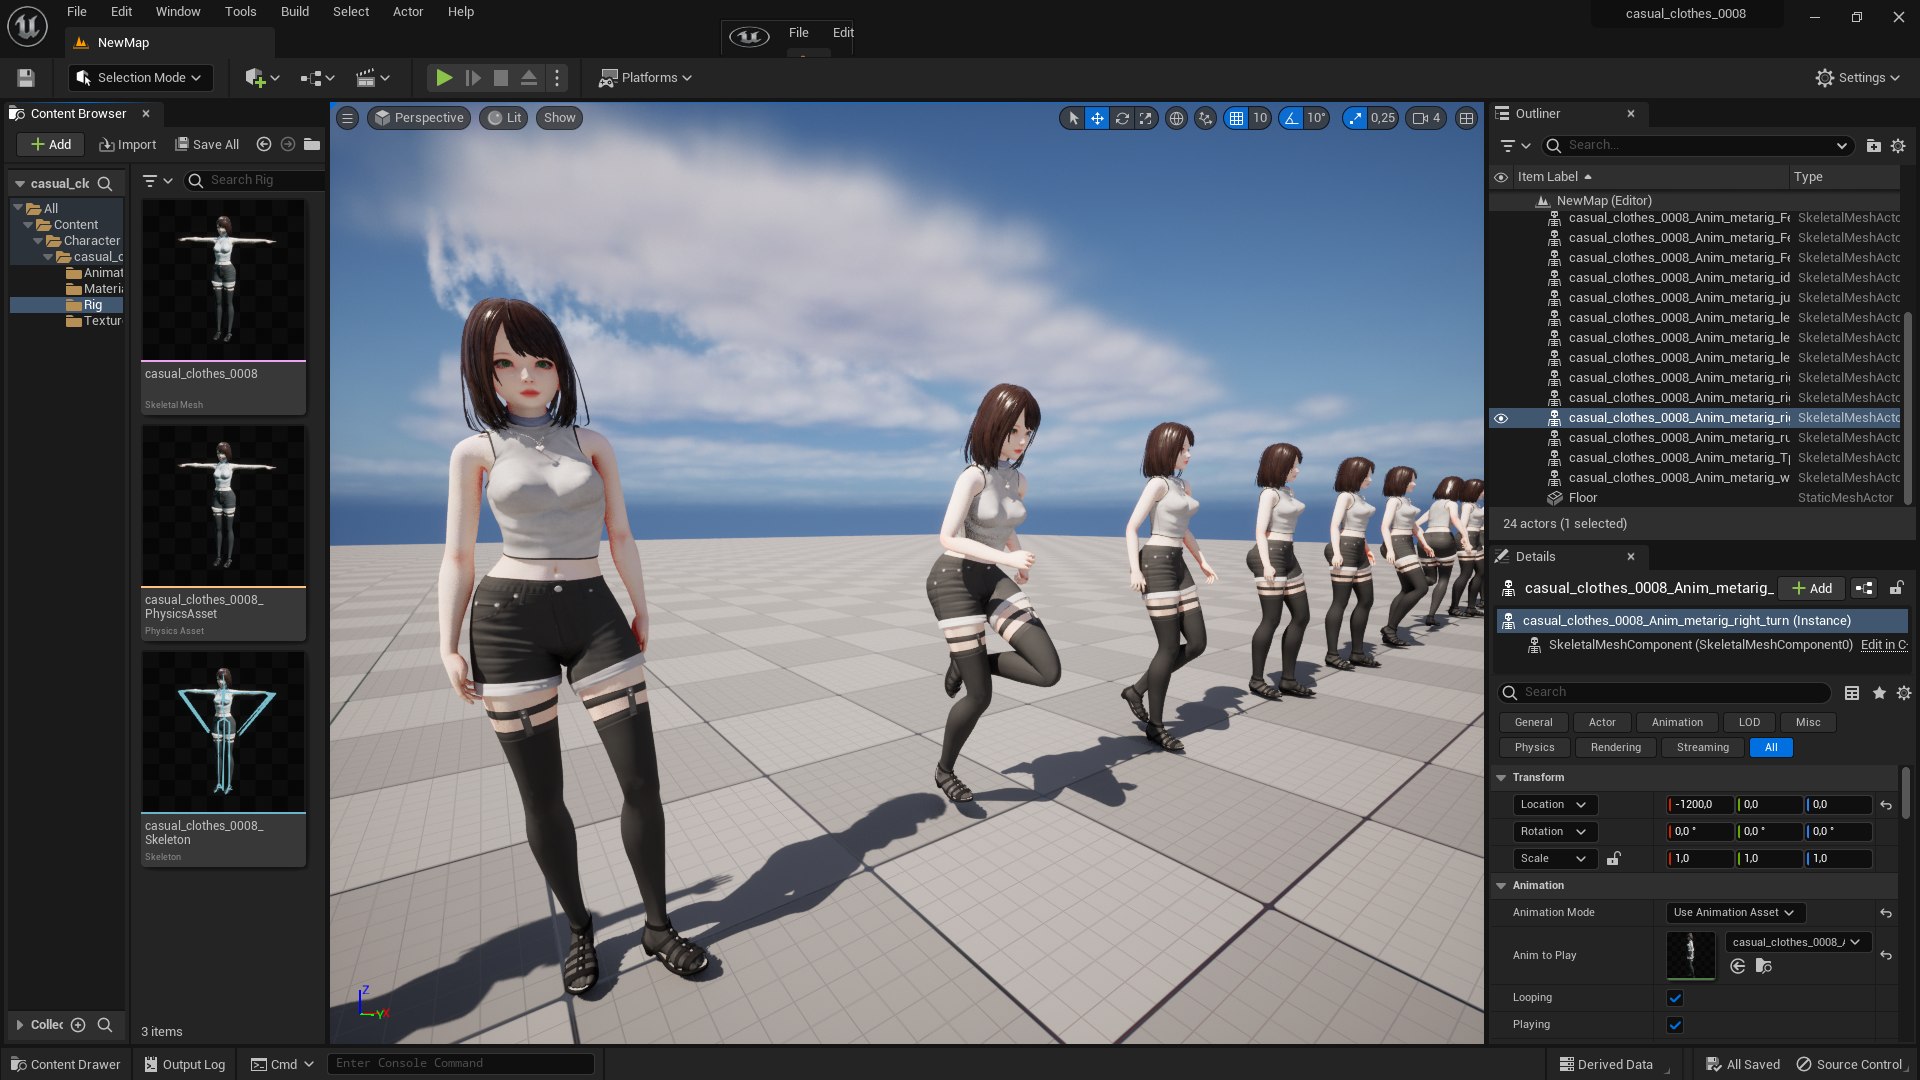Uncheck the Looping checkbox
Image resolution: width=1920 pixels, height=1080 pixels.
click(x=1675, y=998)
